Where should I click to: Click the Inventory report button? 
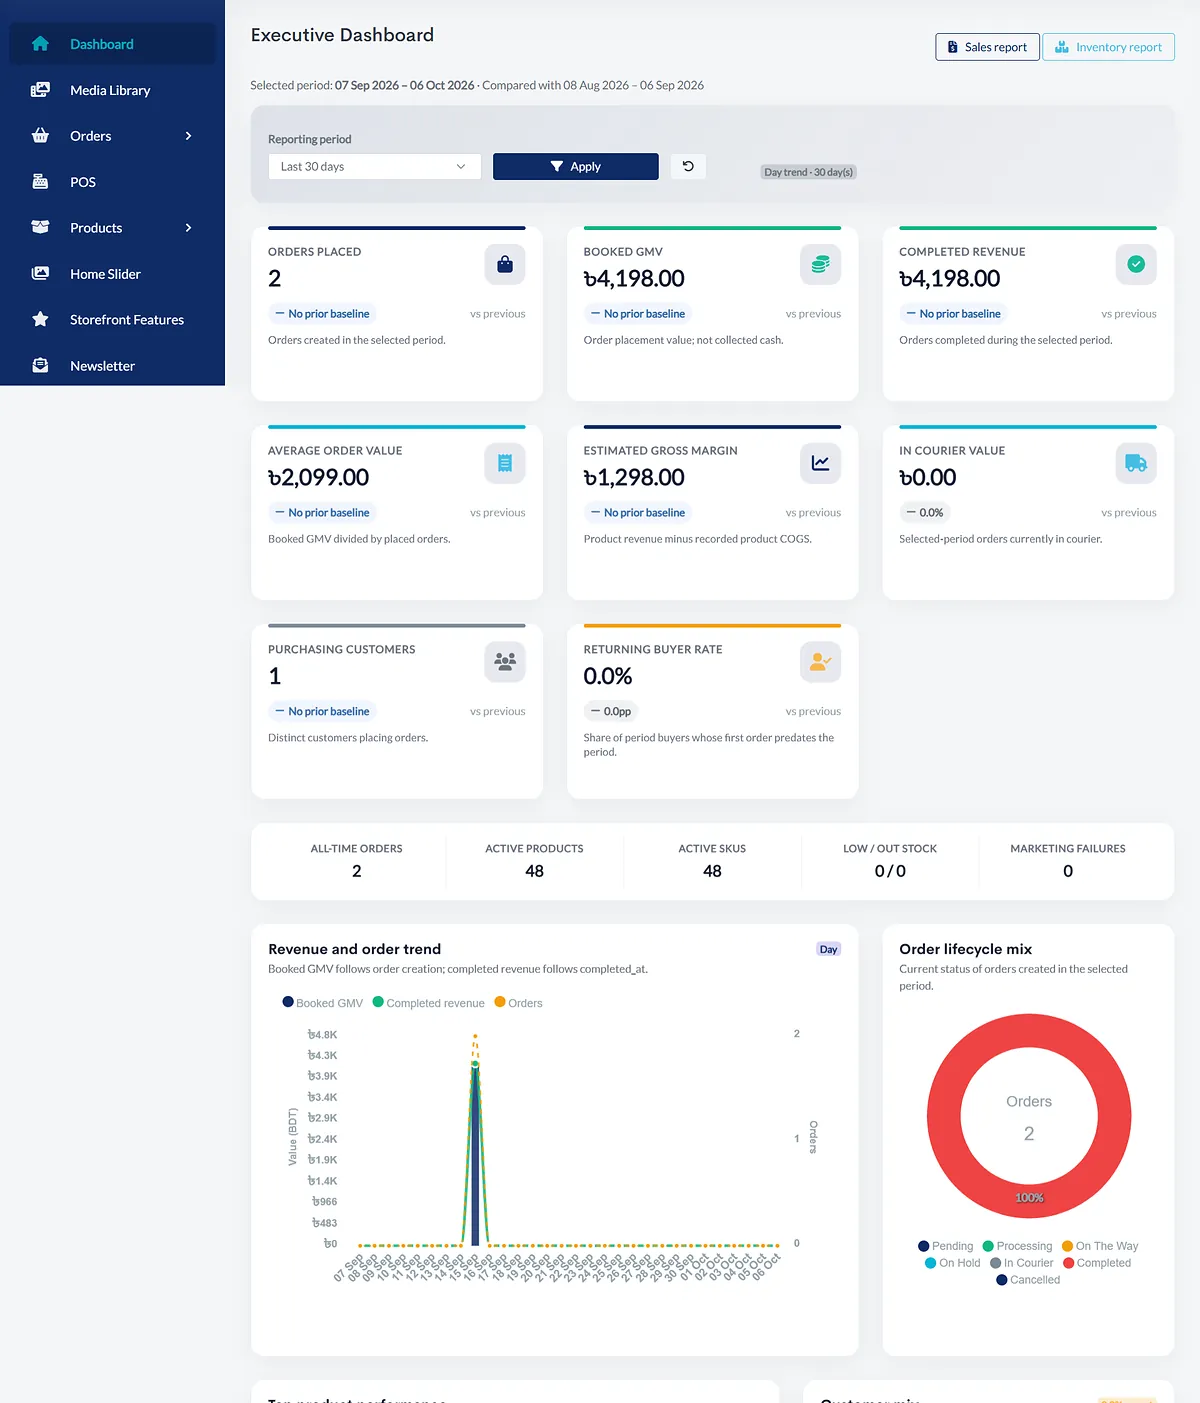[x=1108, y=47]
